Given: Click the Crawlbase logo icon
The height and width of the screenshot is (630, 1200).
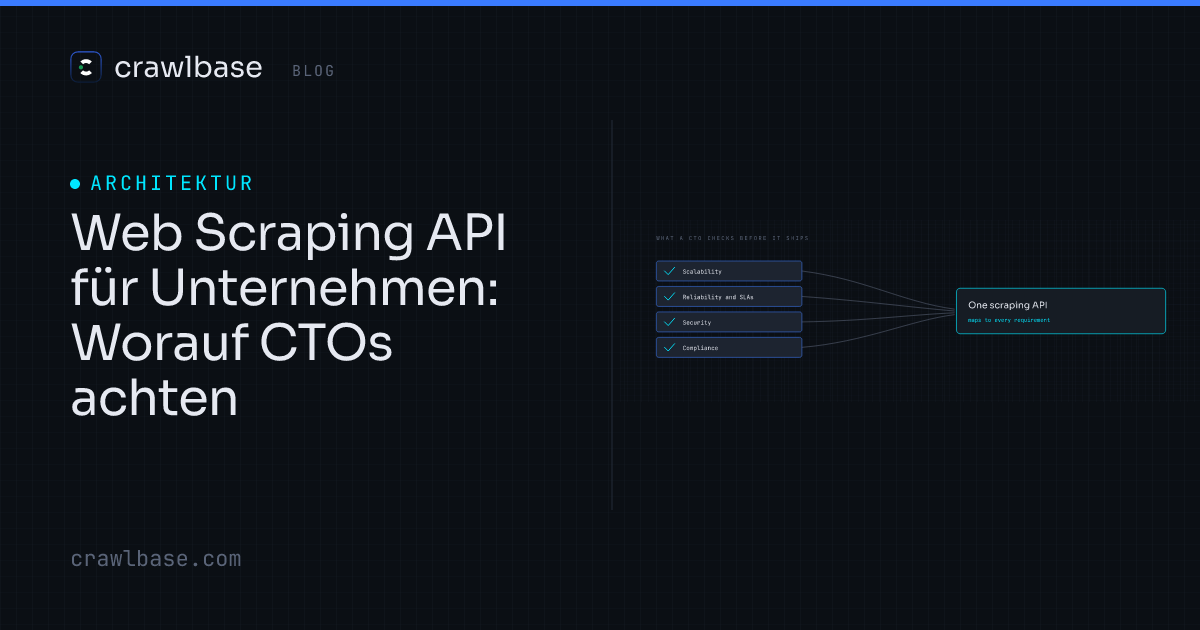Looking at the screenshot, I should coord(86,68).
